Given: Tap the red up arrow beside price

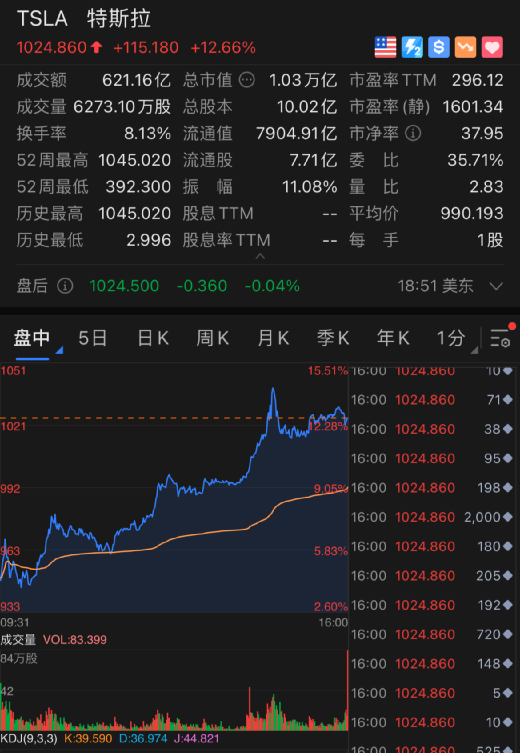Looking at the screenshot, I should 97,47.
